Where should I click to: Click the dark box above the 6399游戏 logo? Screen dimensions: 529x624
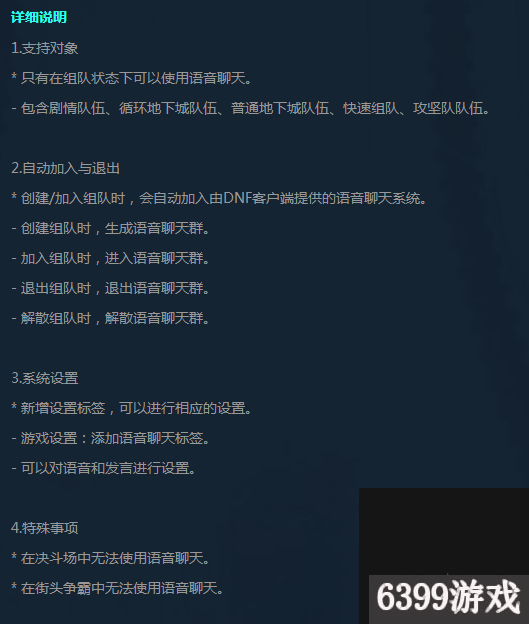point(444,531)
